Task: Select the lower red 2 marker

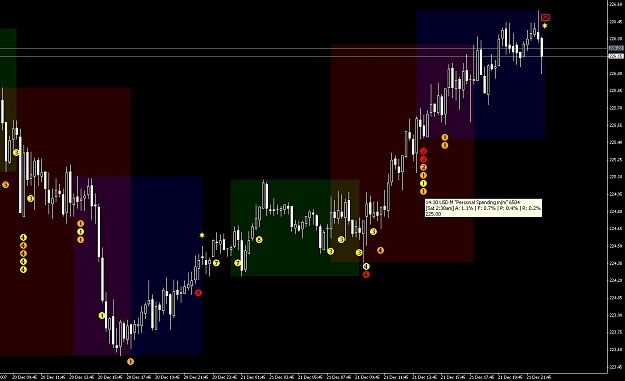Action: (423, 159)
